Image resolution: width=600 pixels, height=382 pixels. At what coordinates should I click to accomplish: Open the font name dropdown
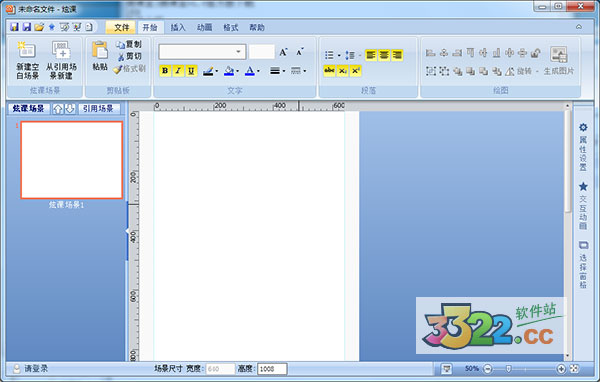[238, 52]
